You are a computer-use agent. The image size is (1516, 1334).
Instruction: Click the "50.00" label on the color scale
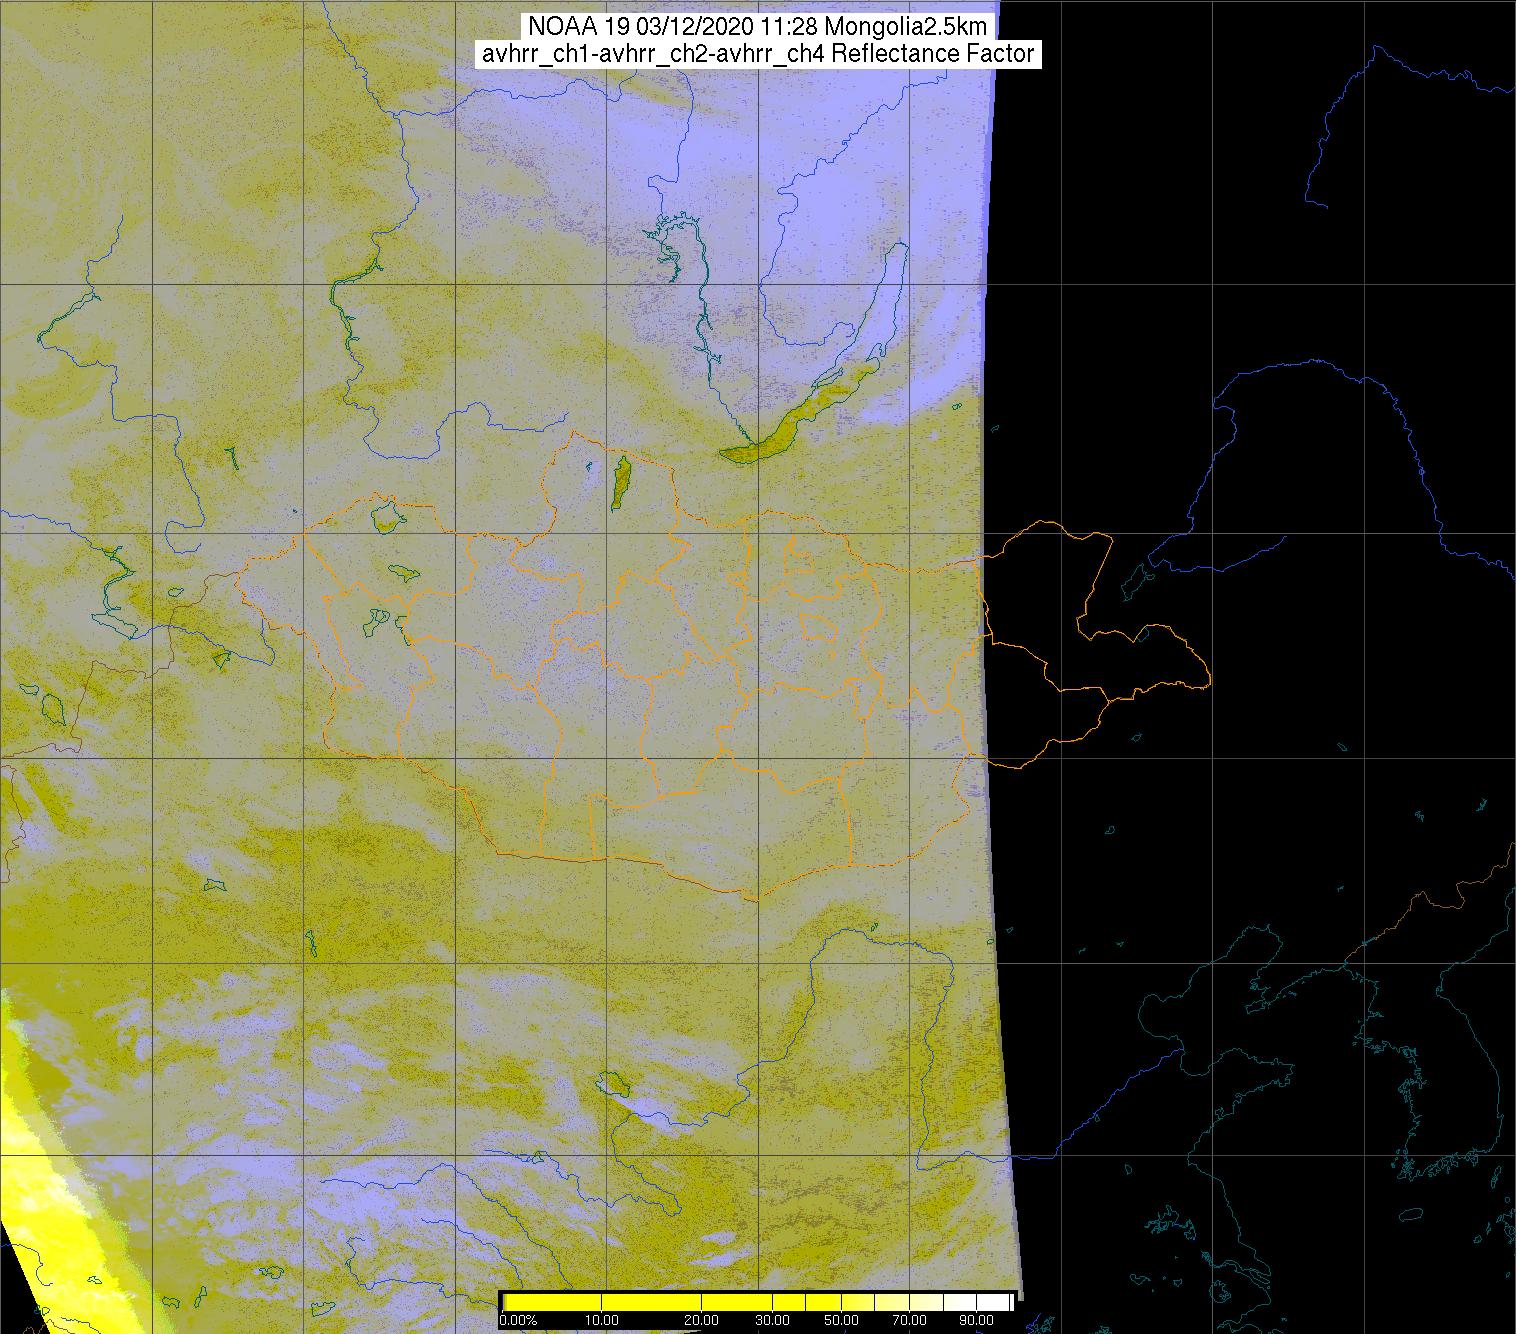click(x=840, y=1321)
